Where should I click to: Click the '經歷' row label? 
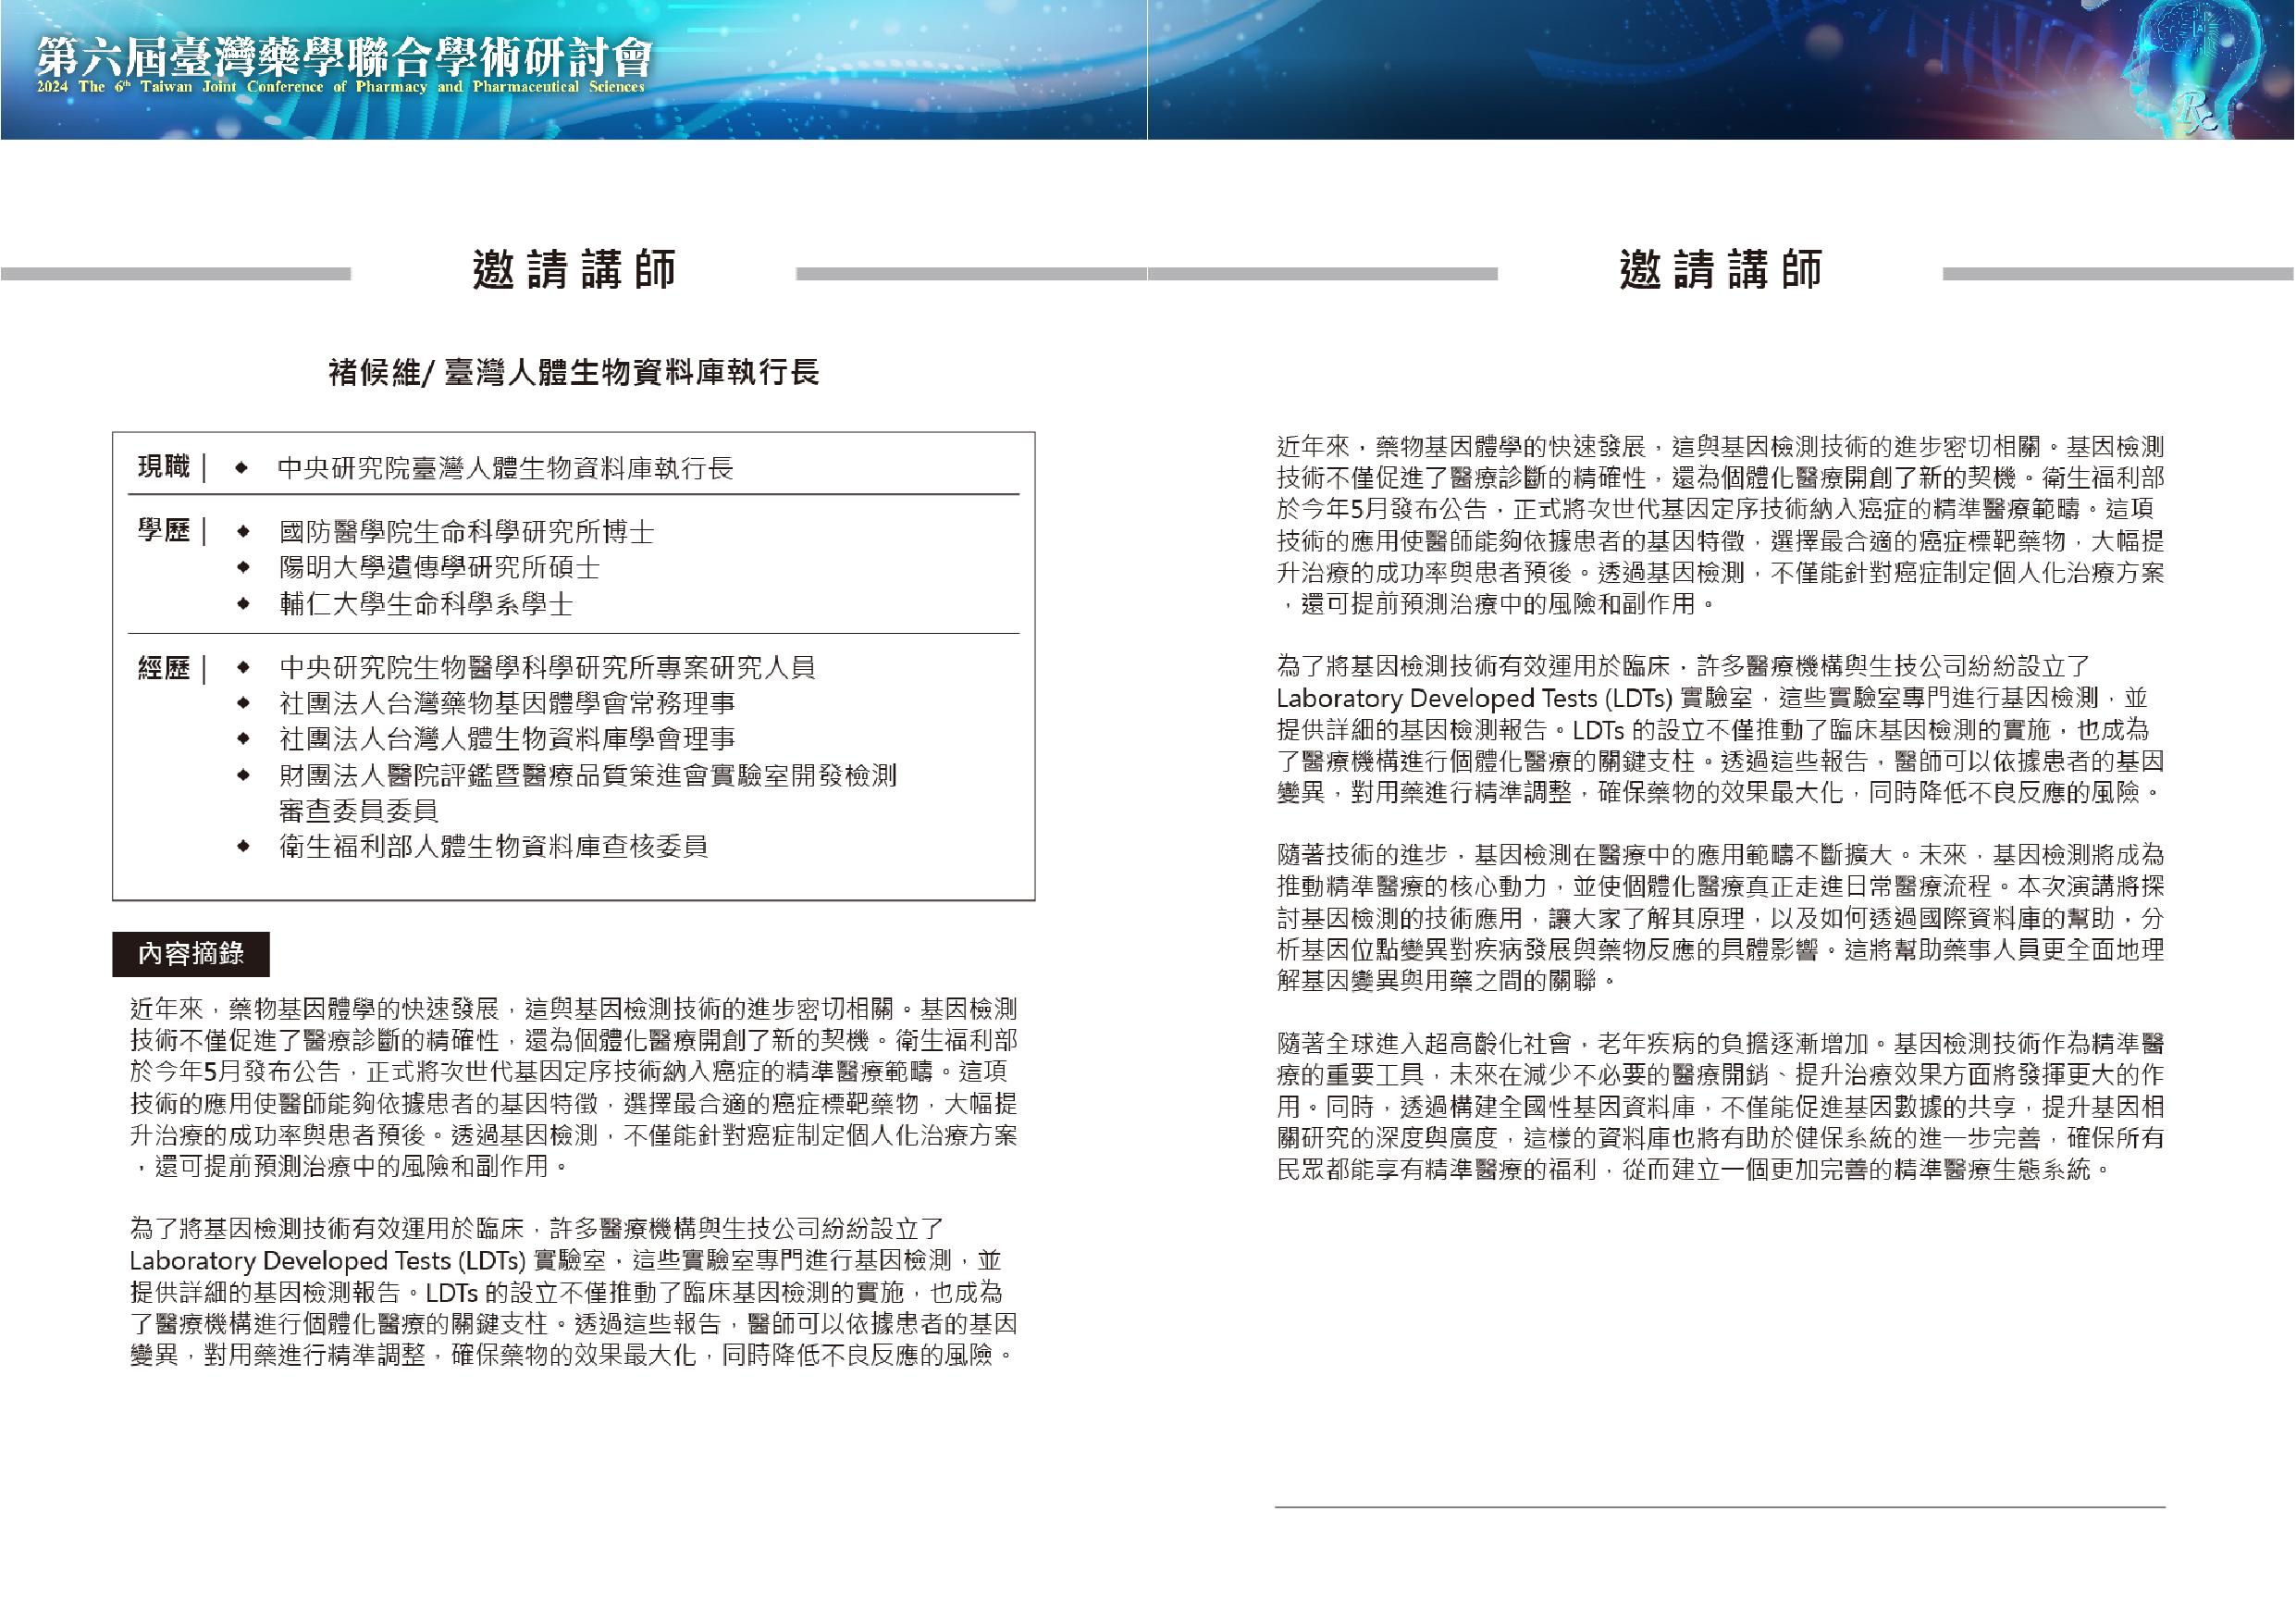164,668
